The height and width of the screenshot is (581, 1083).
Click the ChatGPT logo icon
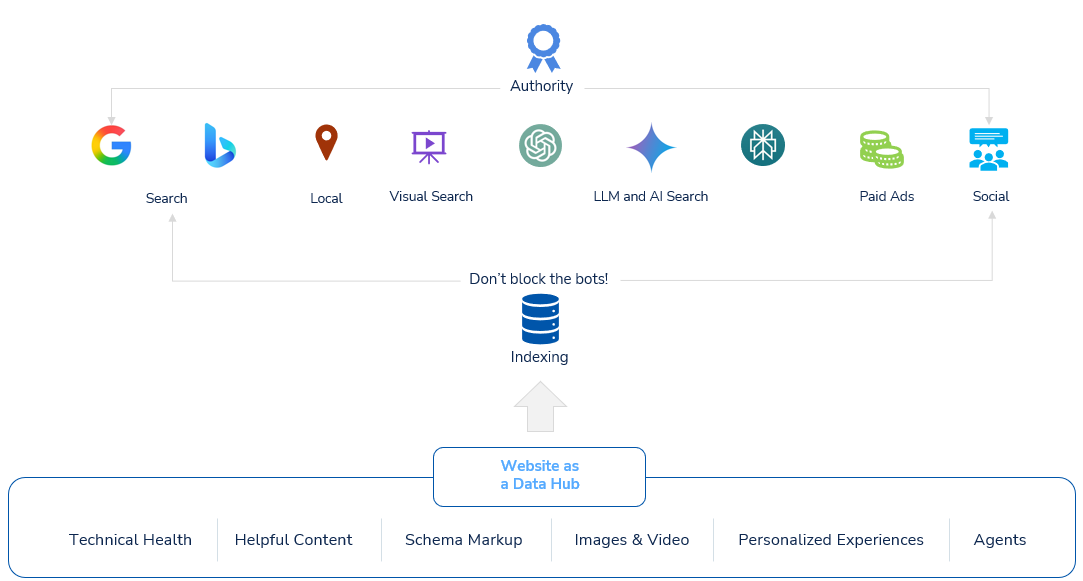coord(540,145)
